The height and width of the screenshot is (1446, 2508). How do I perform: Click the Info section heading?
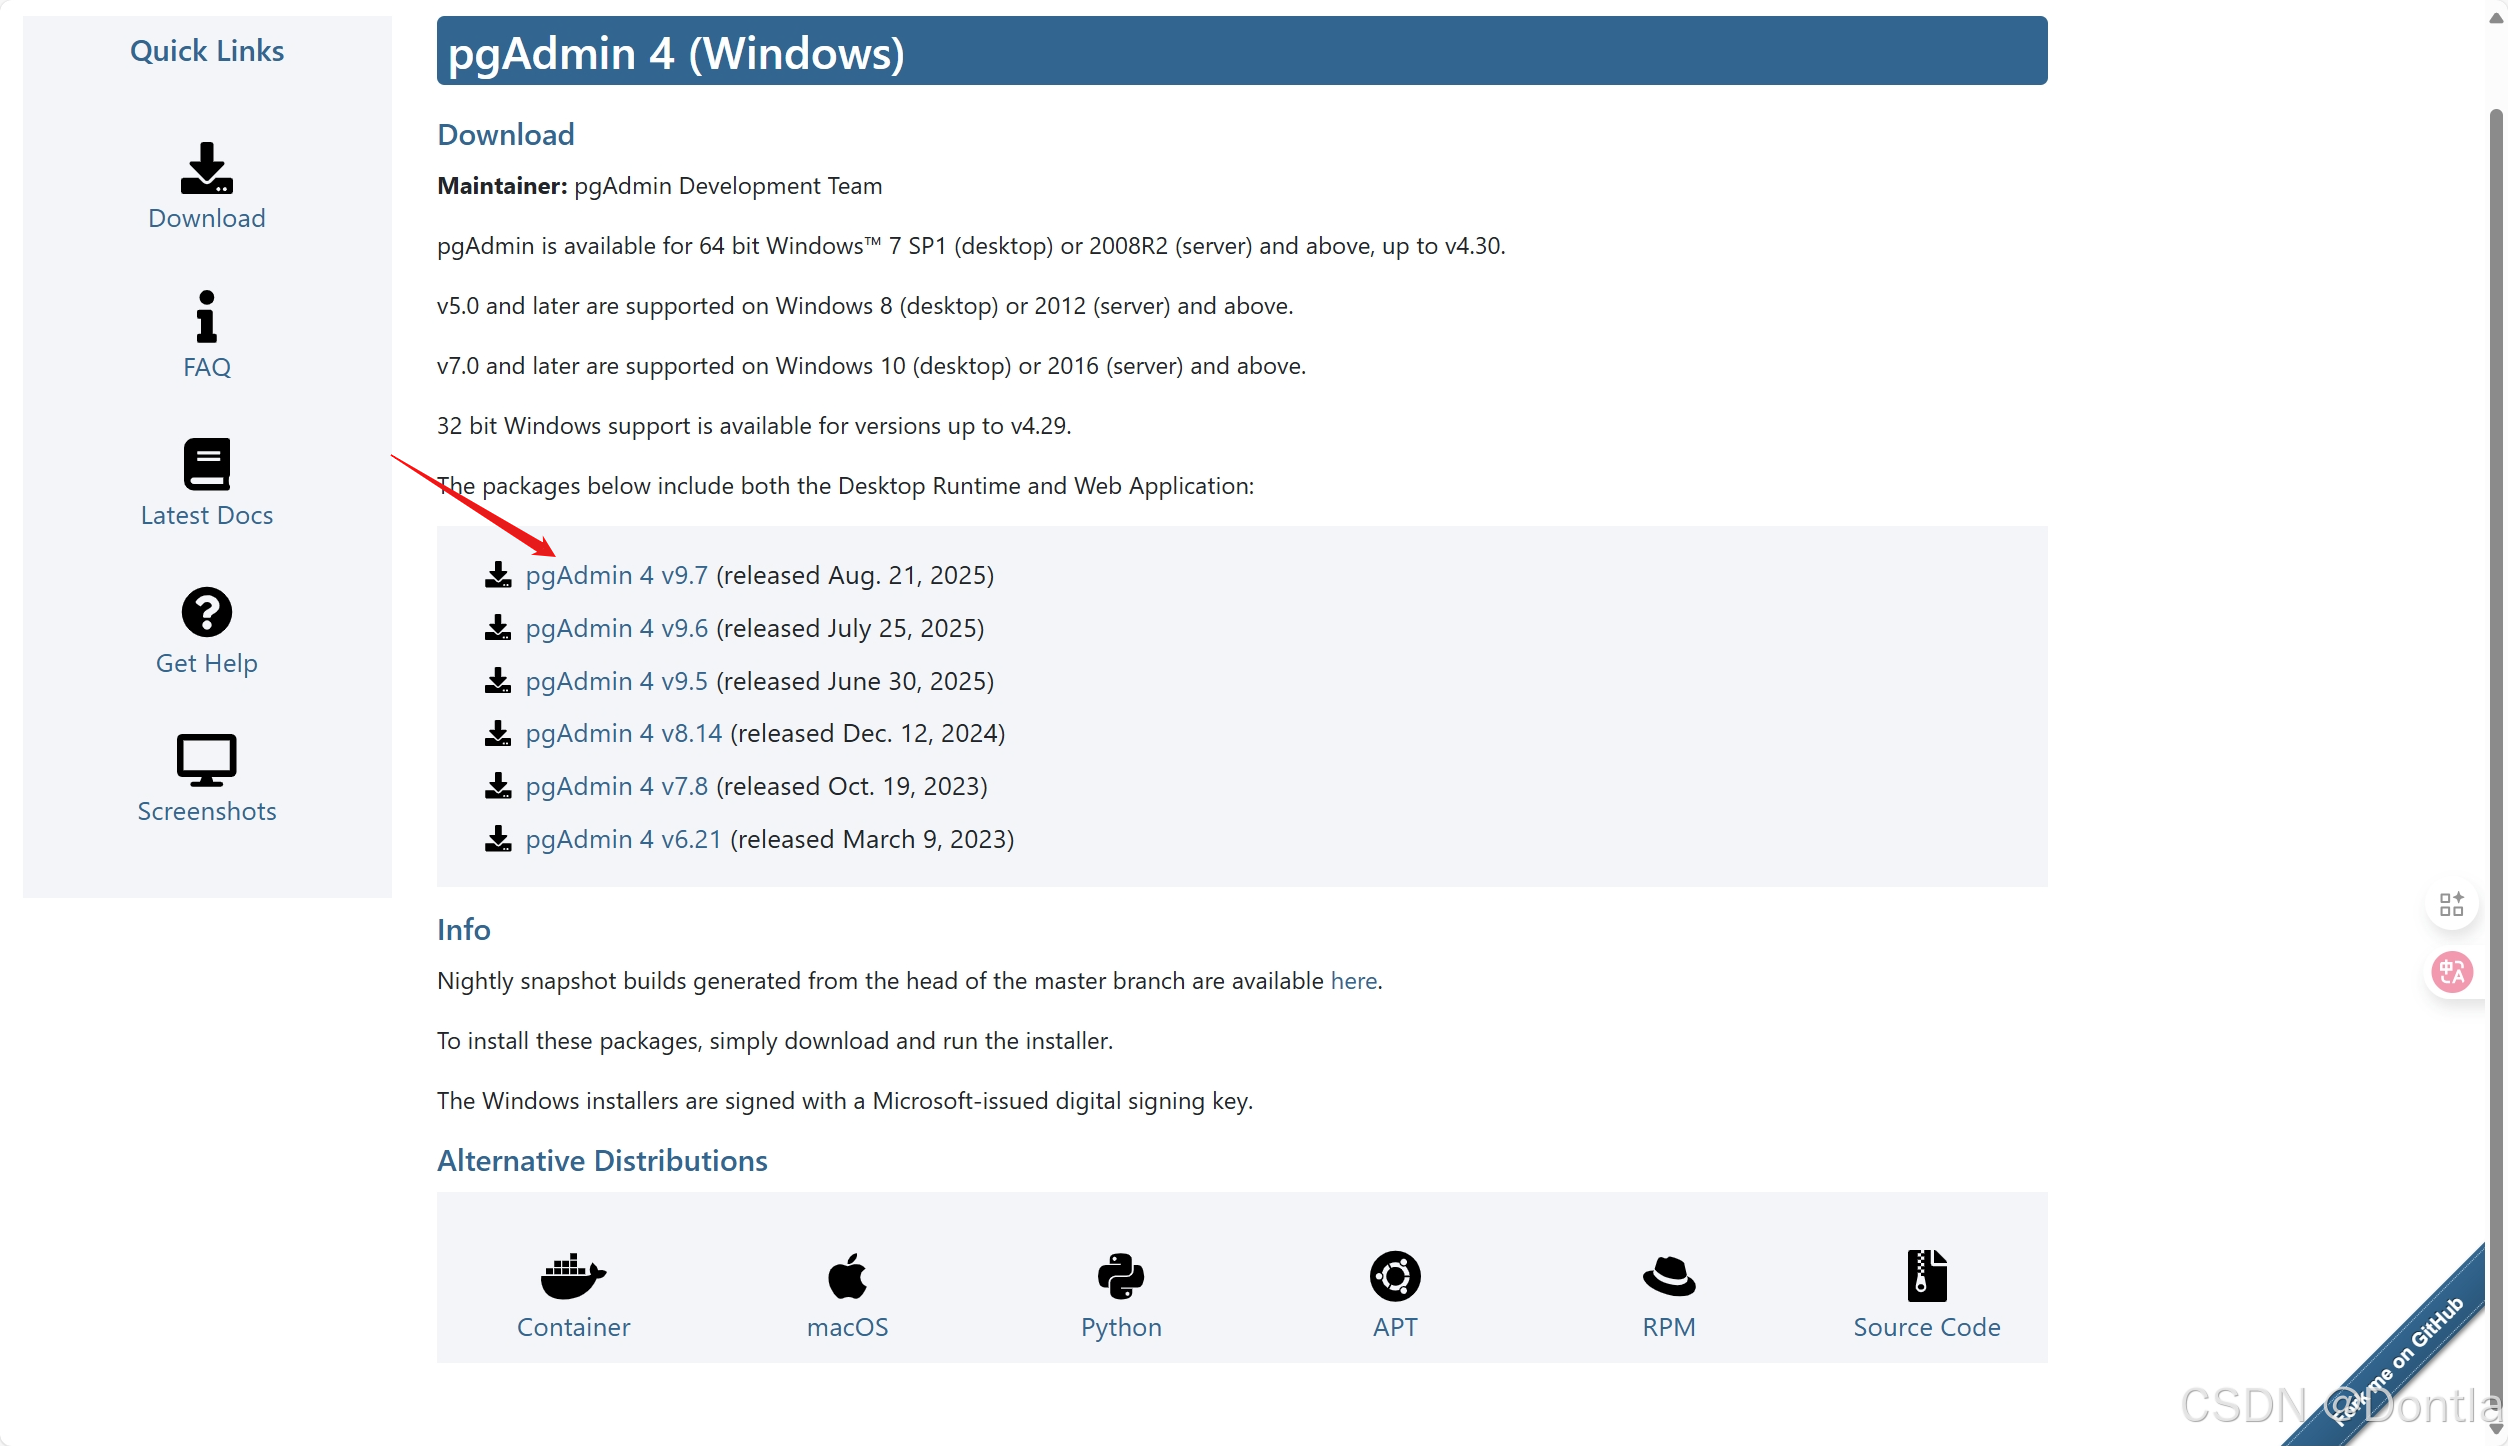464,930
